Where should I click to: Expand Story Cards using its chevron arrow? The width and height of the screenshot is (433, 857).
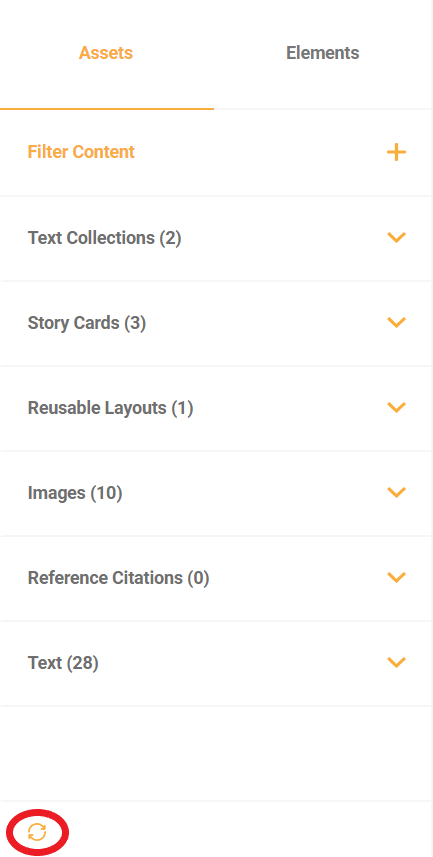coord(396,322)
